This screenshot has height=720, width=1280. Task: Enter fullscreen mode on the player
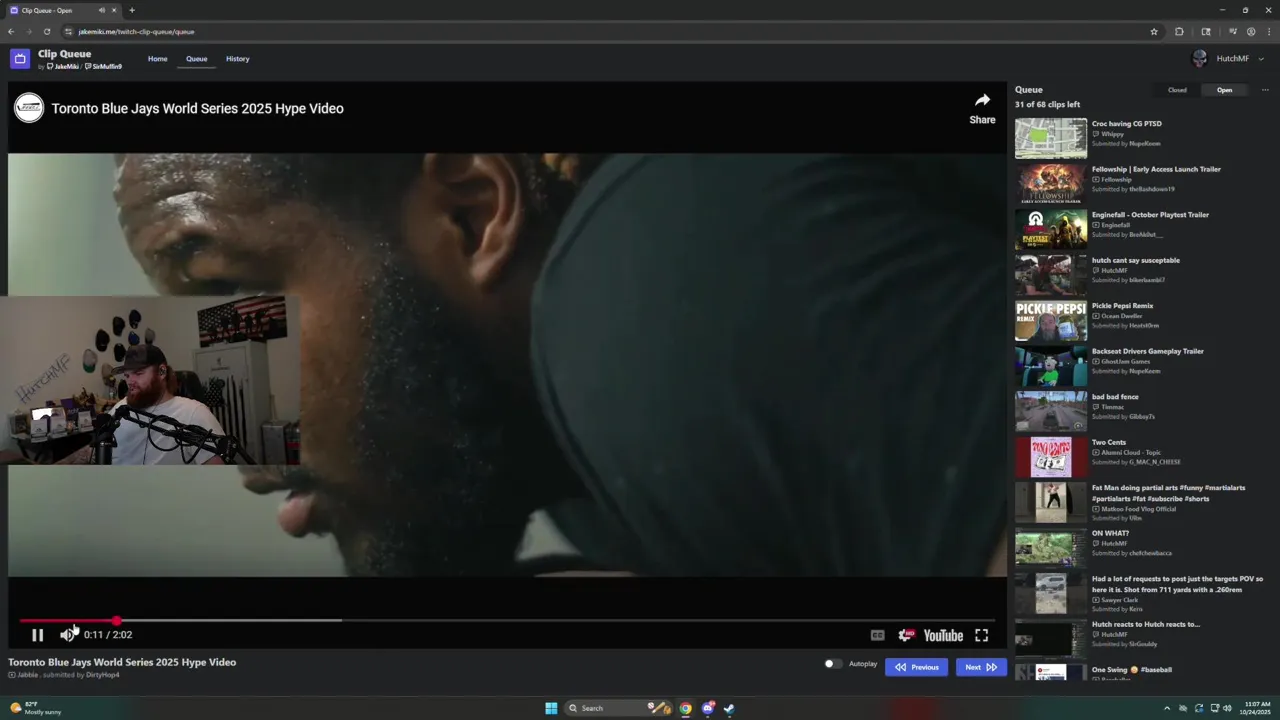tap(982, 635)
